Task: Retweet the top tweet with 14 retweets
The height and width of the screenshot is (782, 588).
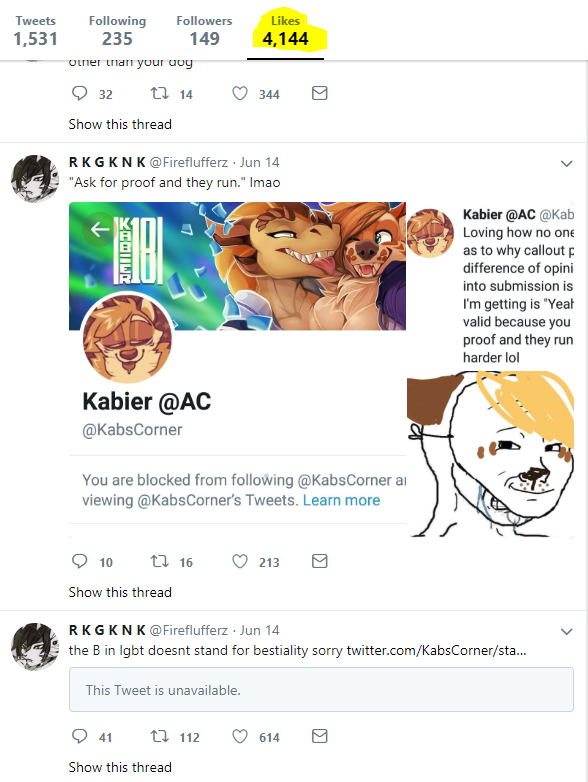Action: click(160, 93)
